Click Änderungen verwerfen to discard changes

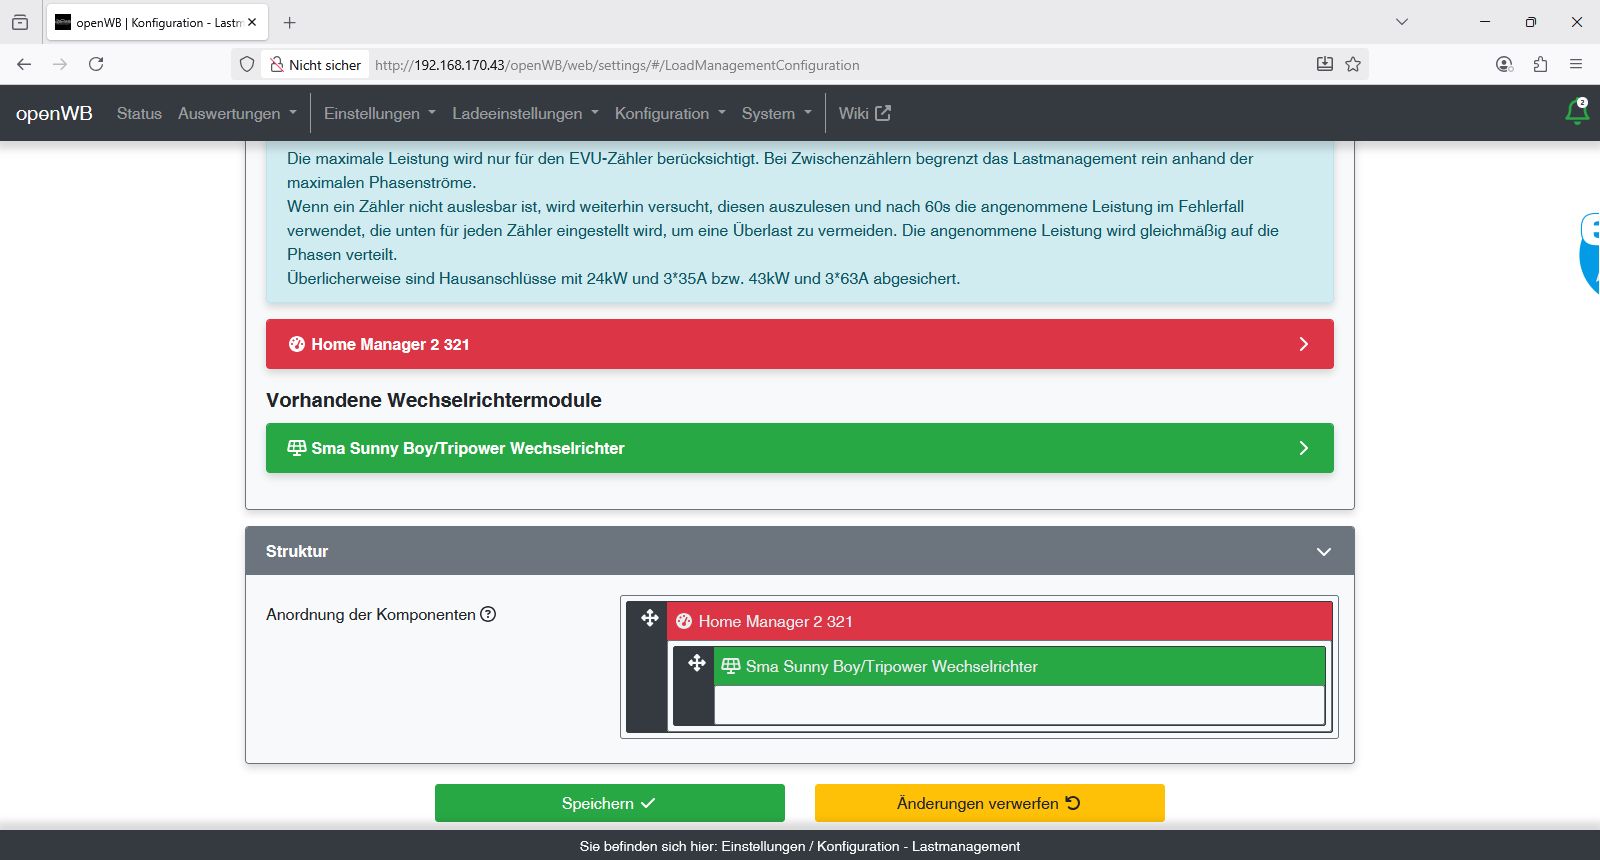990,803
